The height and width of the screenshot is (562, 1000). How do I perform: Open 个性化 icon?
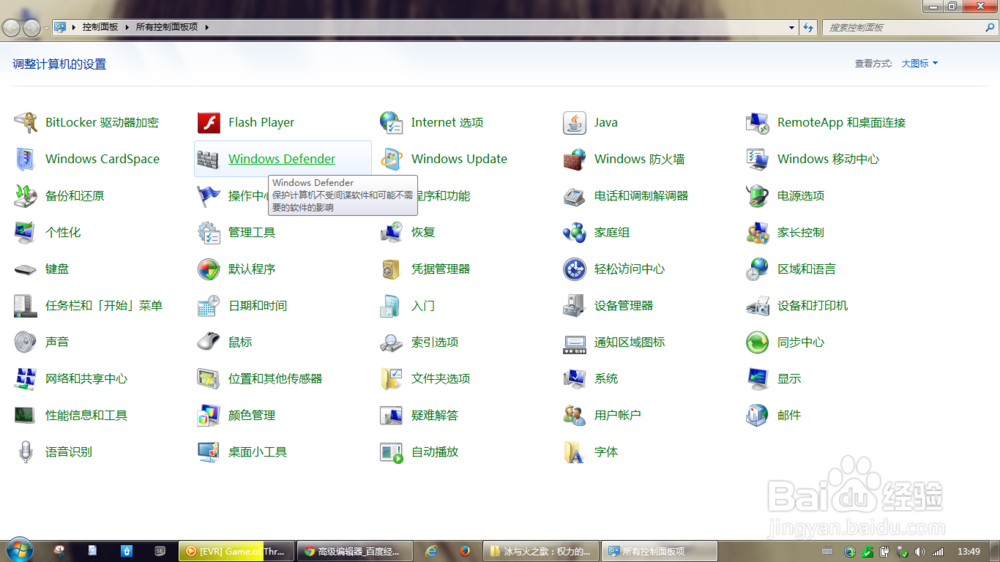pos(26,232)
